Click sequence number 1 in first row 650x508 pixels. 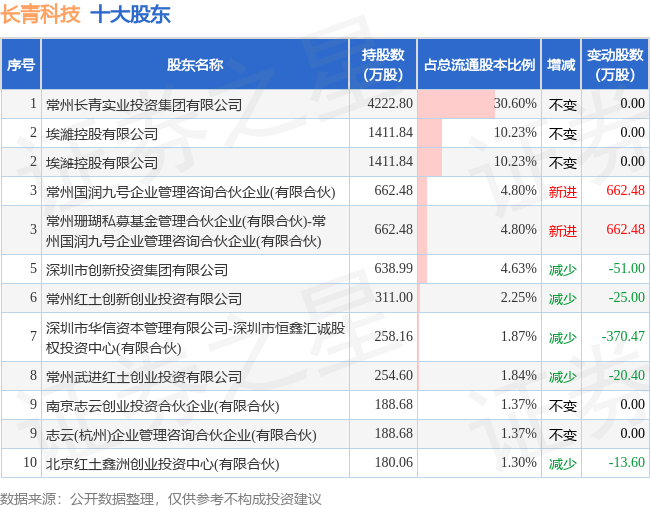point(34,103)
